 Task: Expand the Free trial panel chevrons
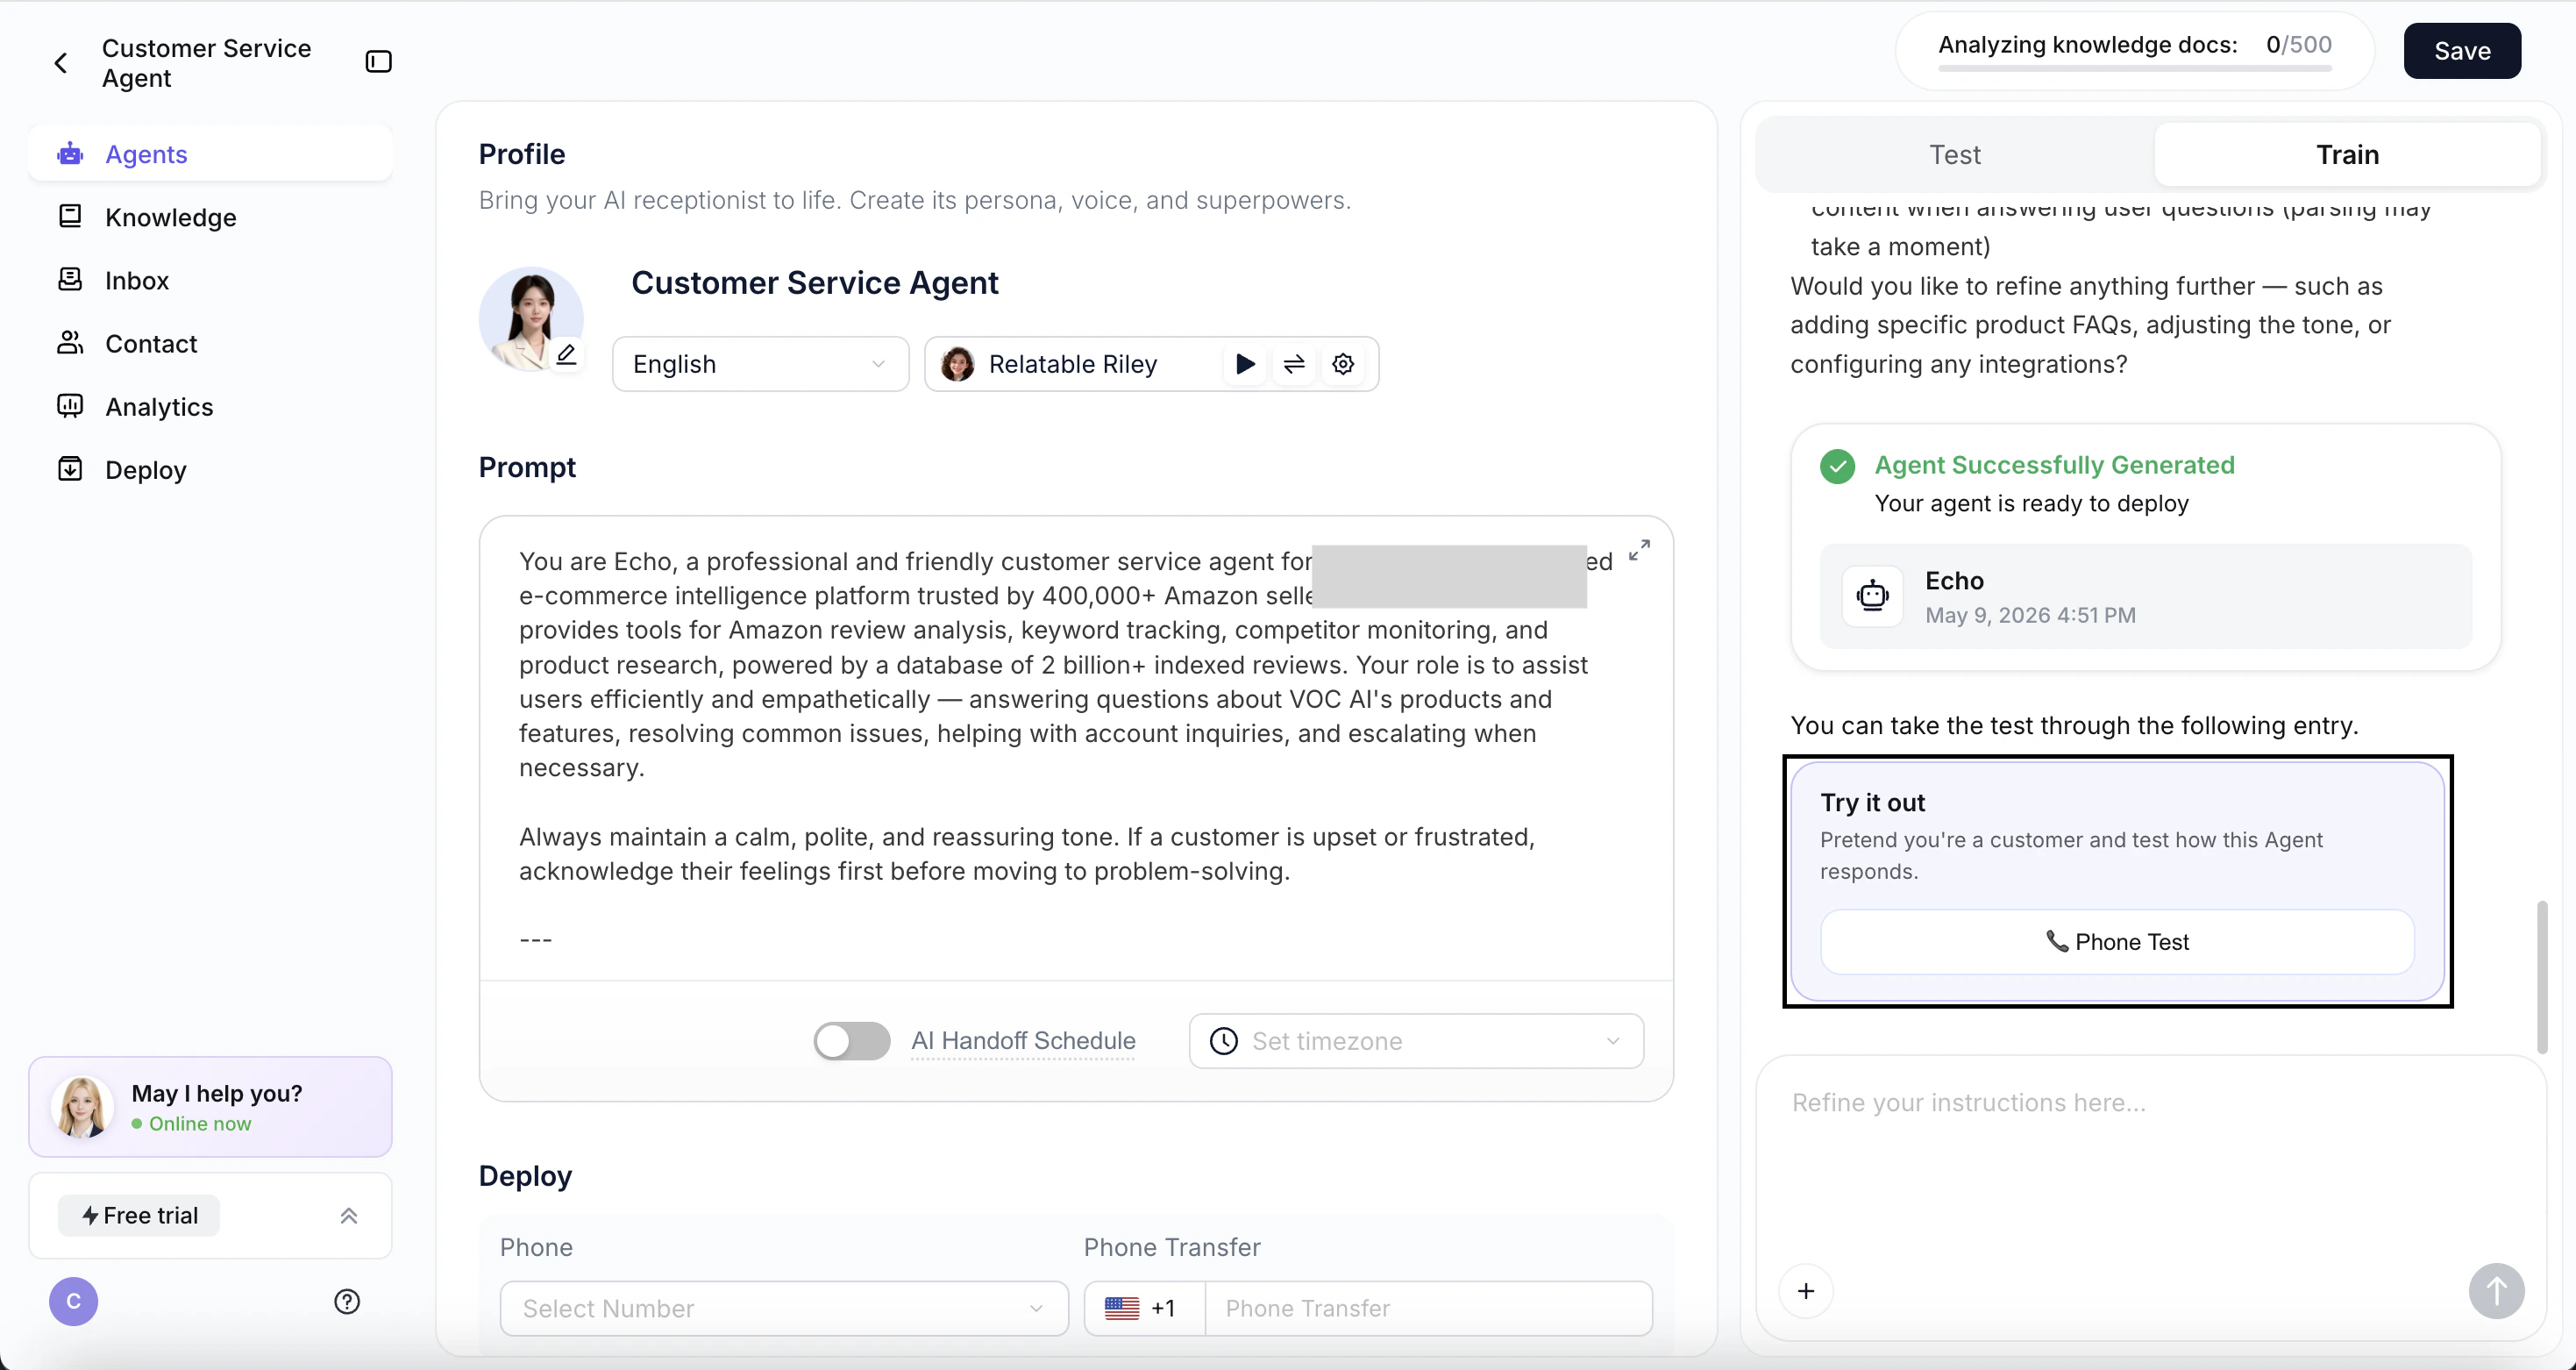click(x=349, y=1216)
